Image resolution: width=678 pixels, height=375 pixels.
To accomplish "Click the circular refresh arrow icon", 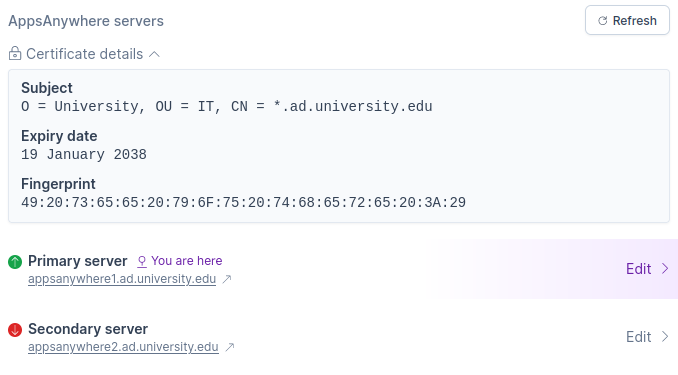I will (x=602, y=21).
